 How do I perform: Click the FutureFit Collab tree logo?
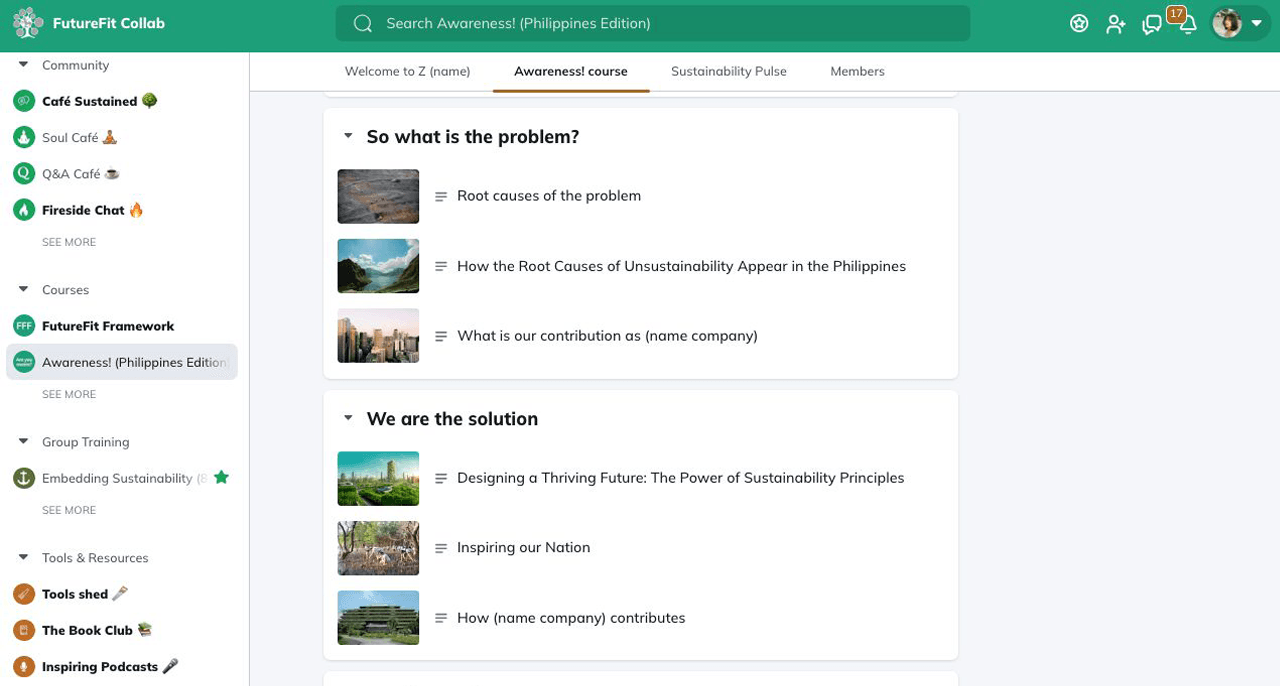(x=28, y=23)
